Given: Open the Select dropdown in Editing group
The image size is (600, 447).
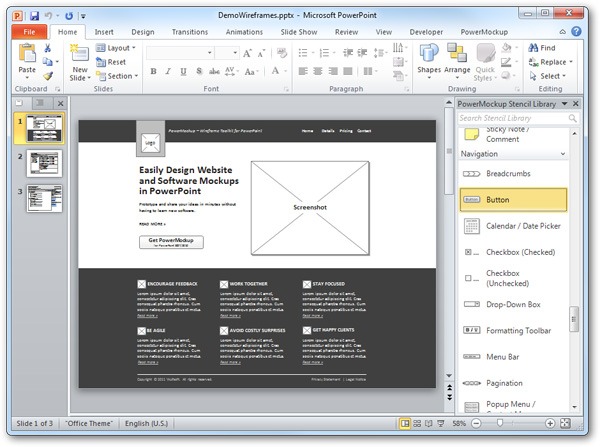Looking at the screenshot, I should pos(548,76).
